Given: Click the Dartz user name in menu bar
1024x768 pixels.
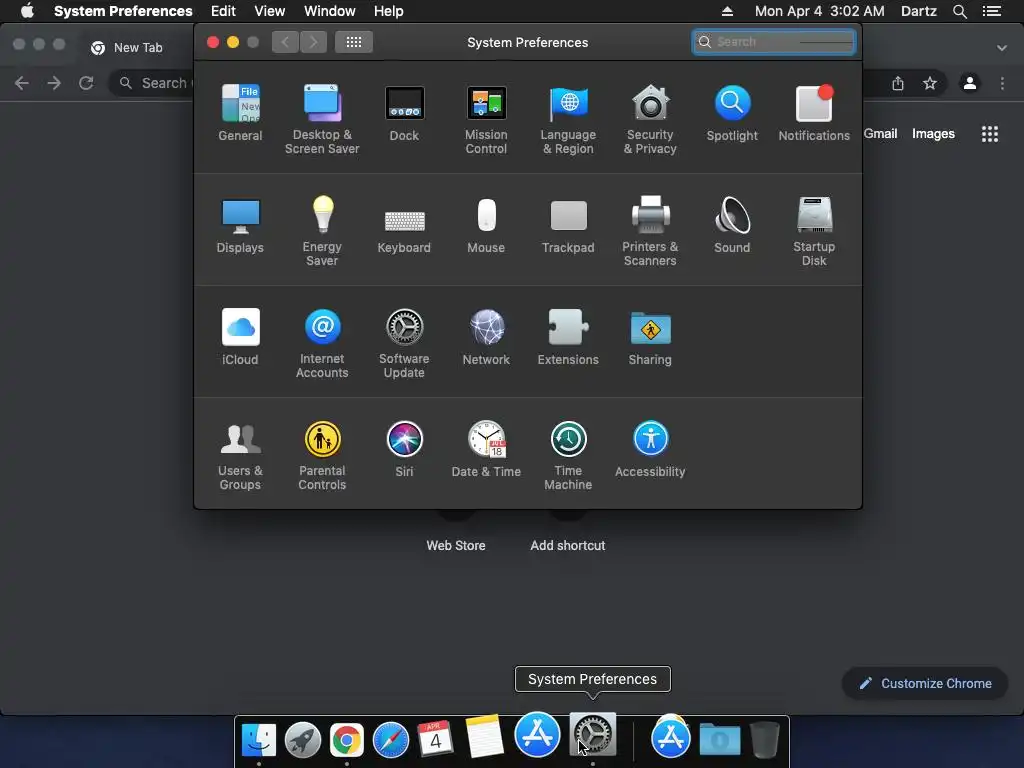Looking at the screenshot, I should (x=918, y=11).
